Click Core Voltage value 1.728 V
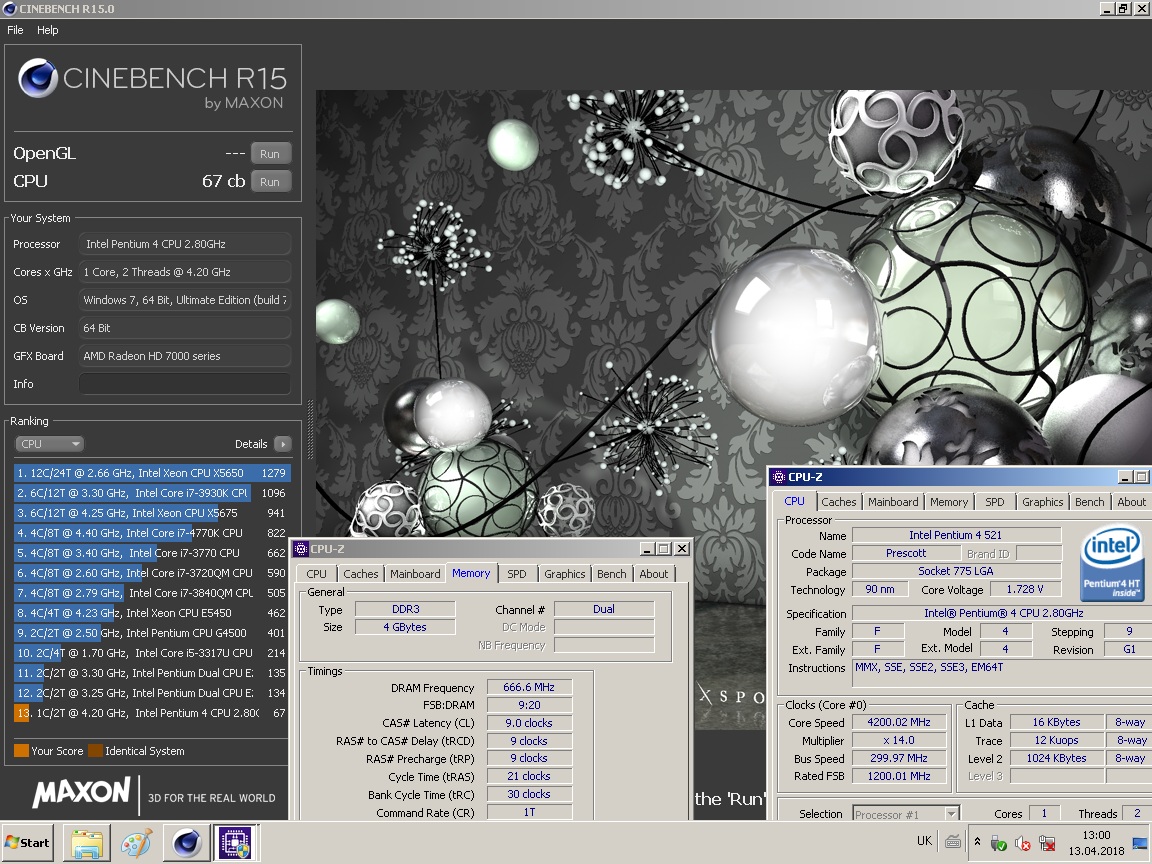This screenshot has width=1152, height=864. point(1025,589)
